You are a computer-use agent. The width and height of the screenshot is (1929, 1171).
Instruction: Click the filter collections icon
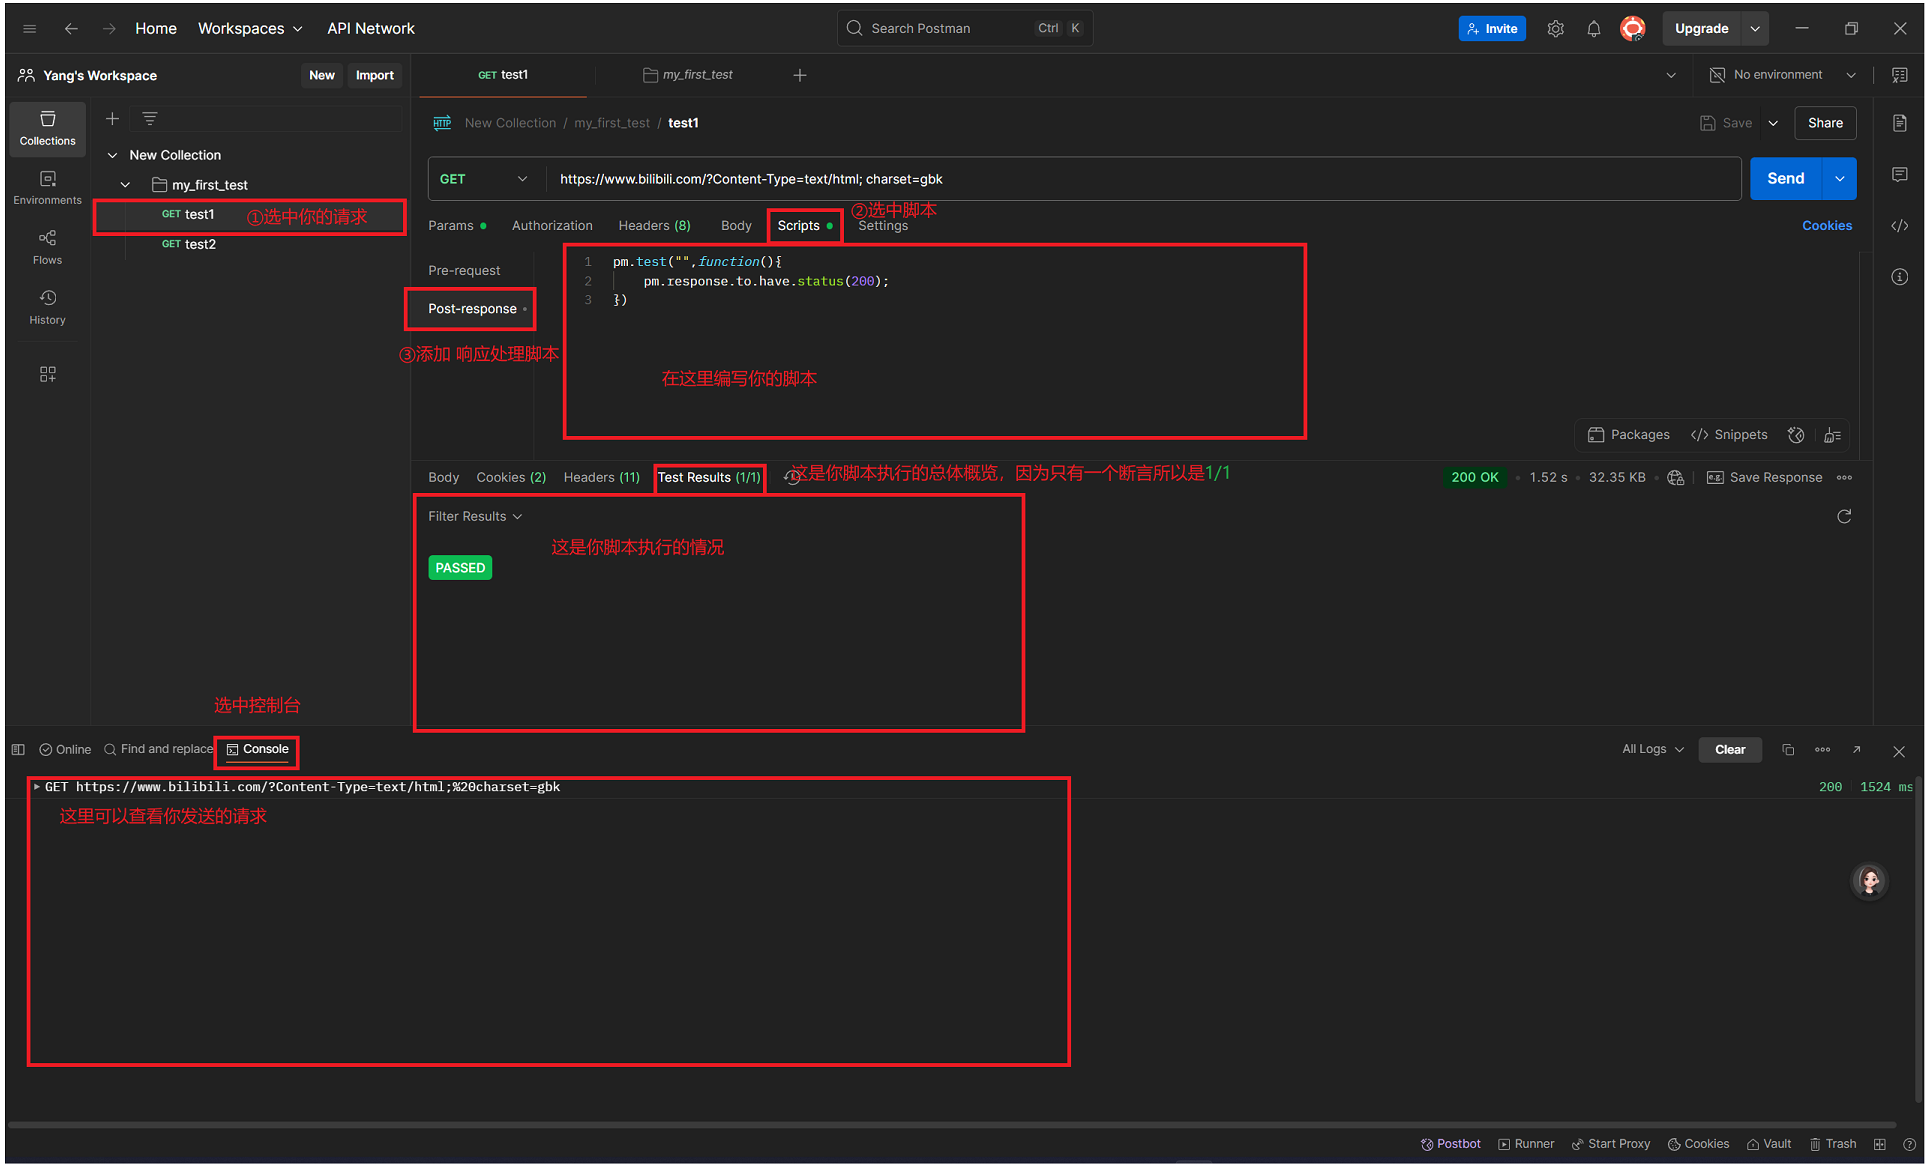[x=150, y=119]
